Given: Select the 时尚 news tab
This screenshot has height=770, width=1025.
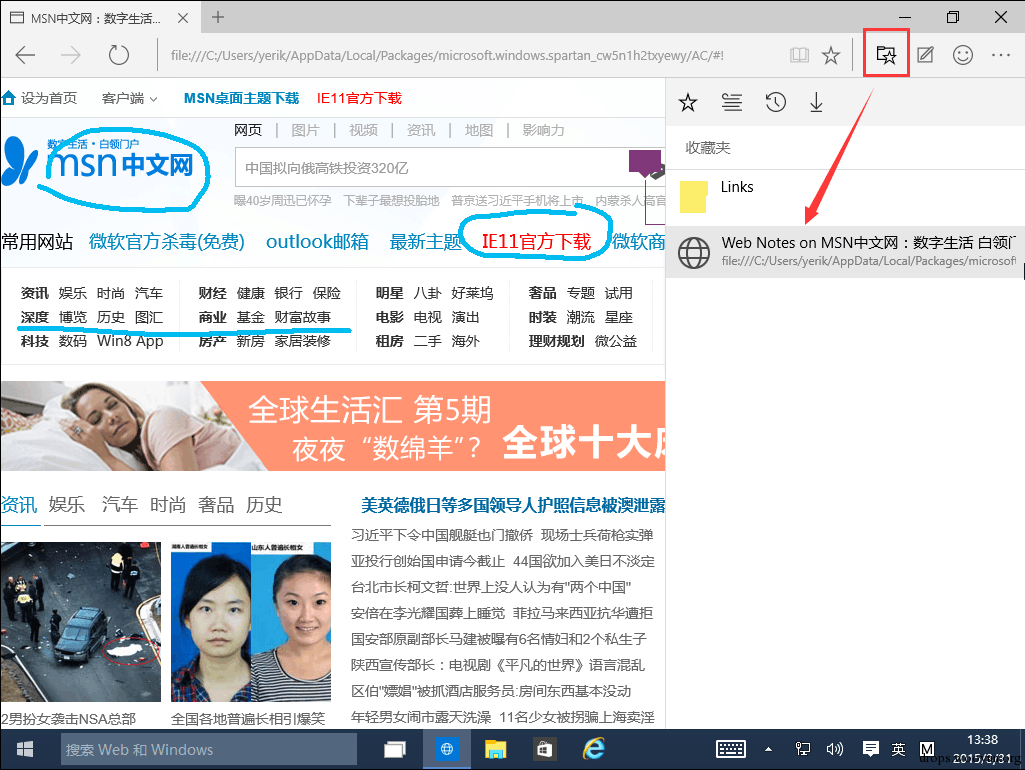Looking at the screenshot, I should (168, 505).
